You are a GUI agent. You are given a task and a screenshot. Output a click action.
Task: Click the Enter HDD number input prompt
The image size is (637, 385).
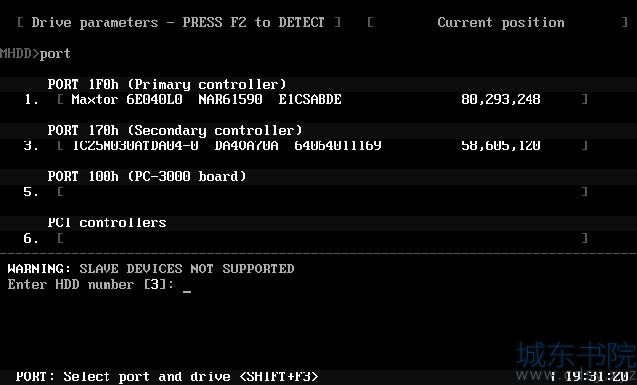(x=99, y=284)
